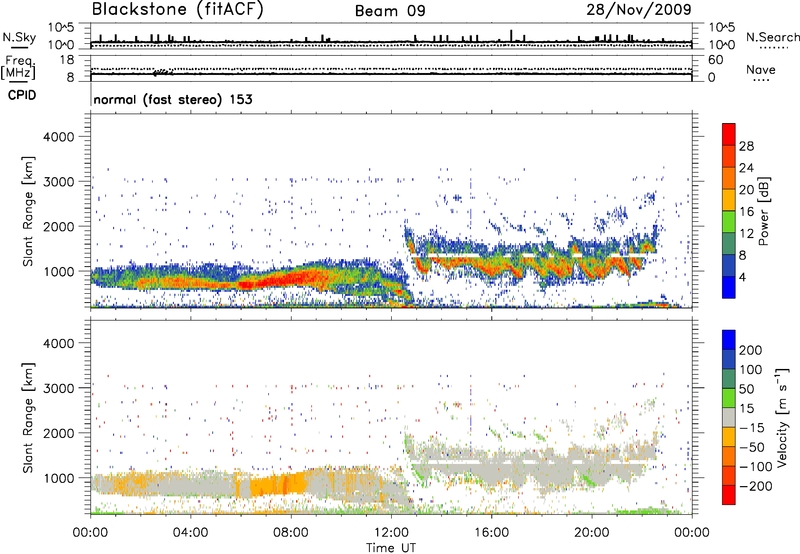The image size is (800, 554).
Task: Click the date '28/Nov/2009'
Action: pos(639,9)
